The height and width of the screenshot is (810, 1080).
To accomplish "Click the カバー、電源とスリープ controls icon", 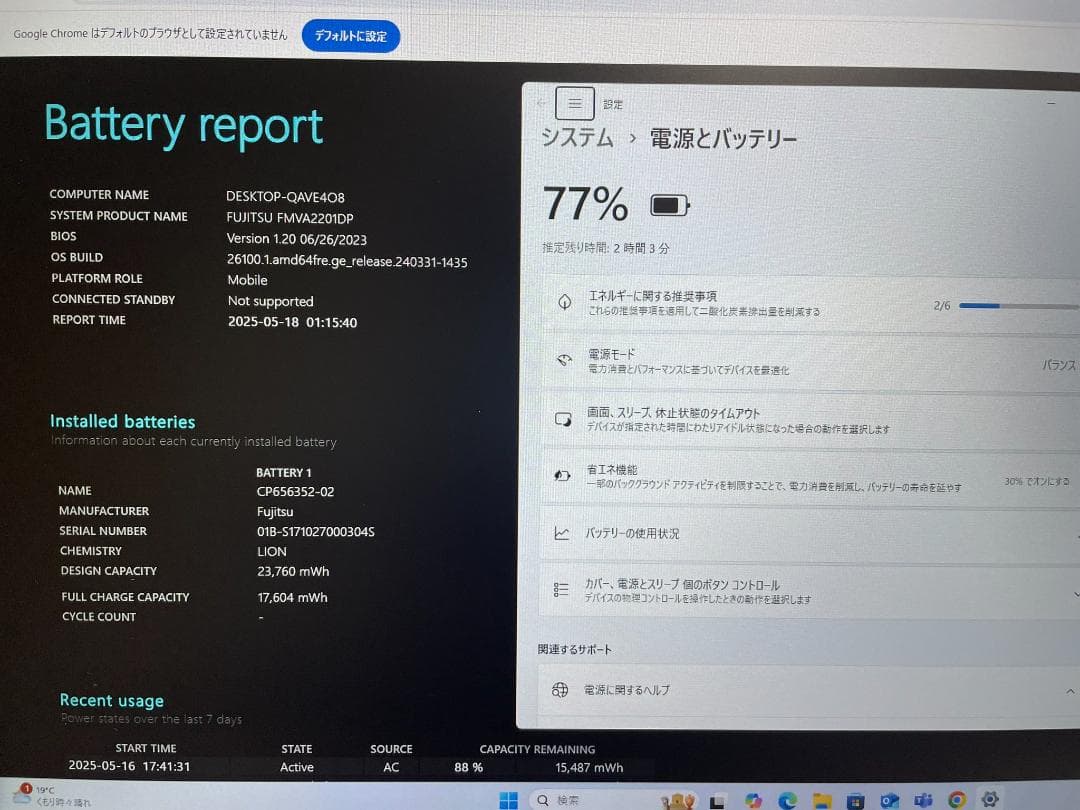I will click(x=562, y=589).
